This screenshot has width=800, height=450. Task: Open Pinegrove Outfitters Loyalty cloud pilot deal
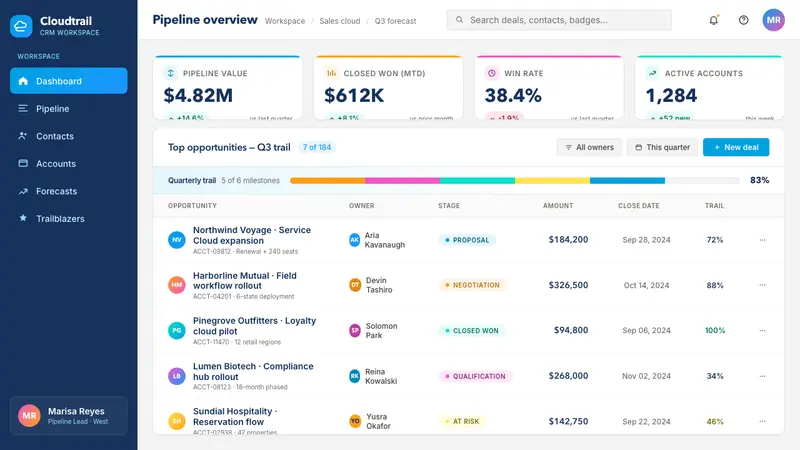(x=254, y=326)
